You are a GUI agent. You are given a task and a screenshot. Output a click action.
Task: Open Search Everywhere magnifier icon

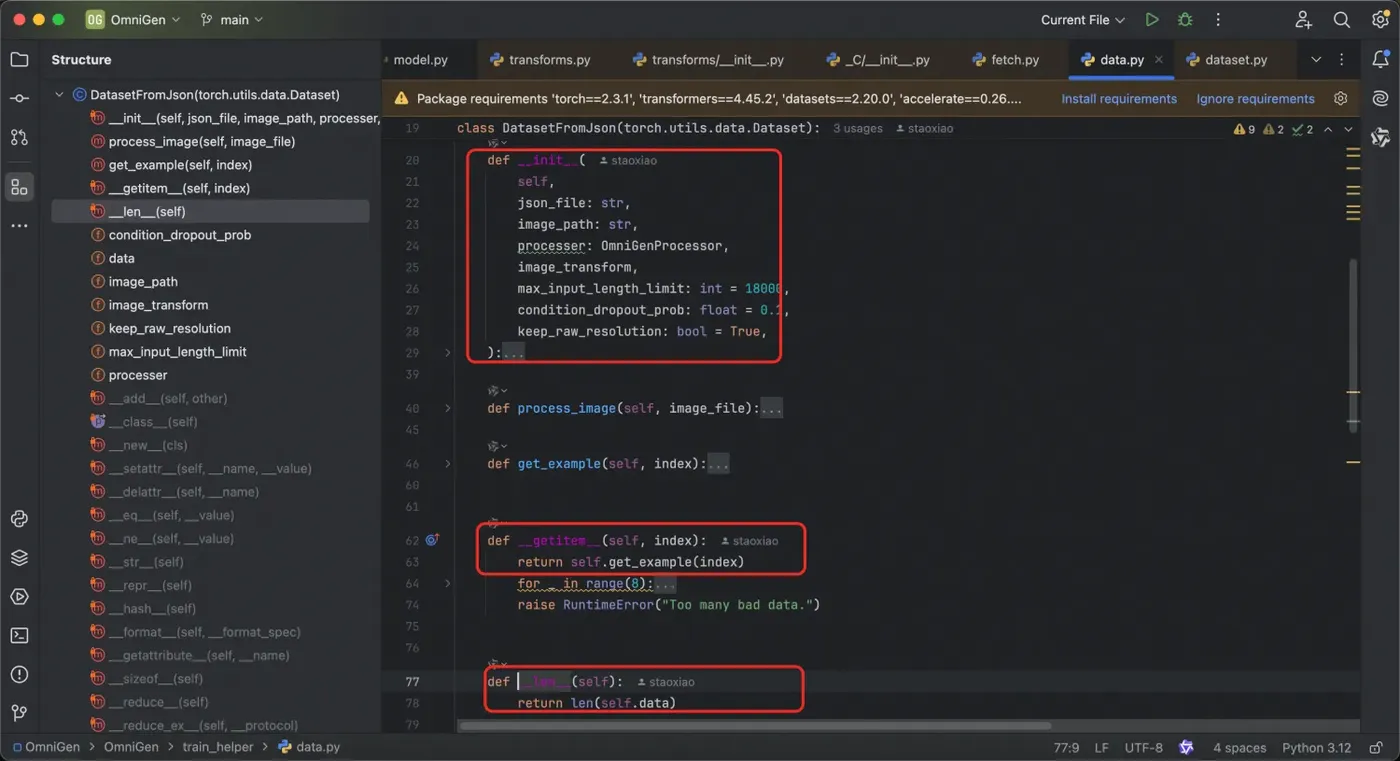point(1342,20)
